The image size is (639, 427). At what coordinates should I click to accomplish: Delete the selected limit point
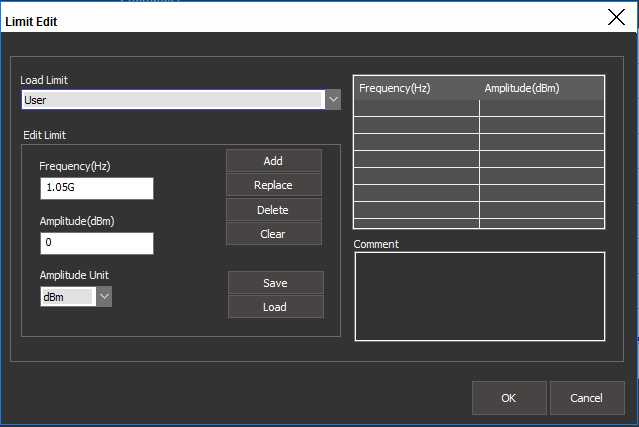click(x=273, y=210)
